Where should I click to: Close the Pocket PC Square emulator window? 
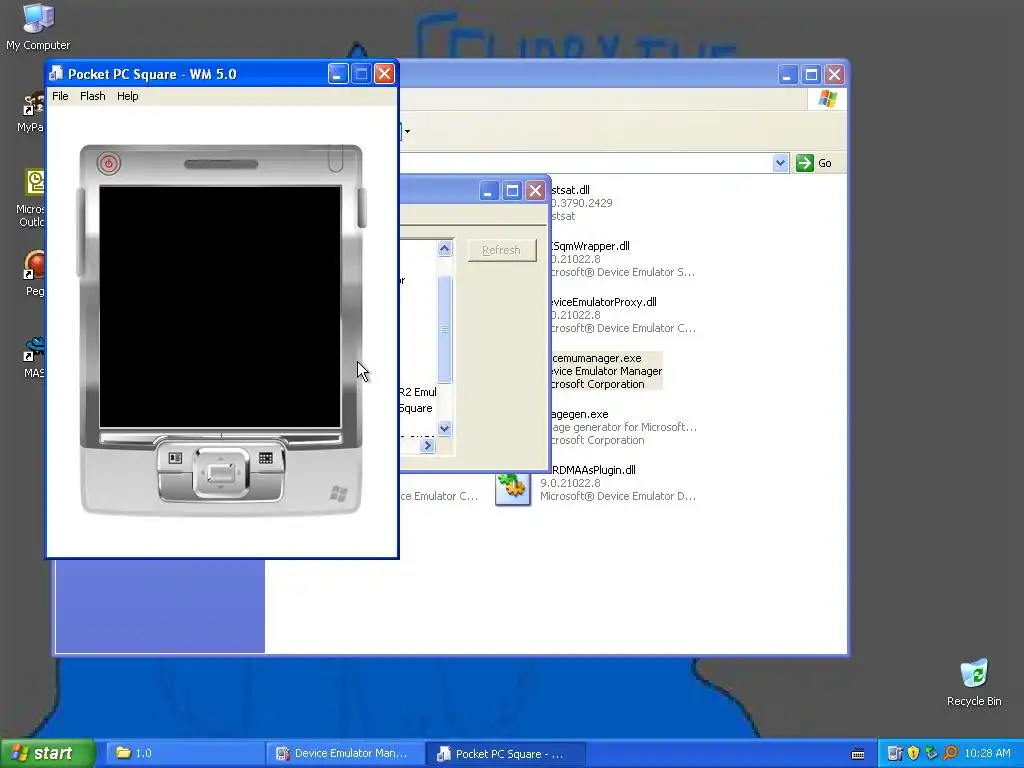(x=385, y=74)
